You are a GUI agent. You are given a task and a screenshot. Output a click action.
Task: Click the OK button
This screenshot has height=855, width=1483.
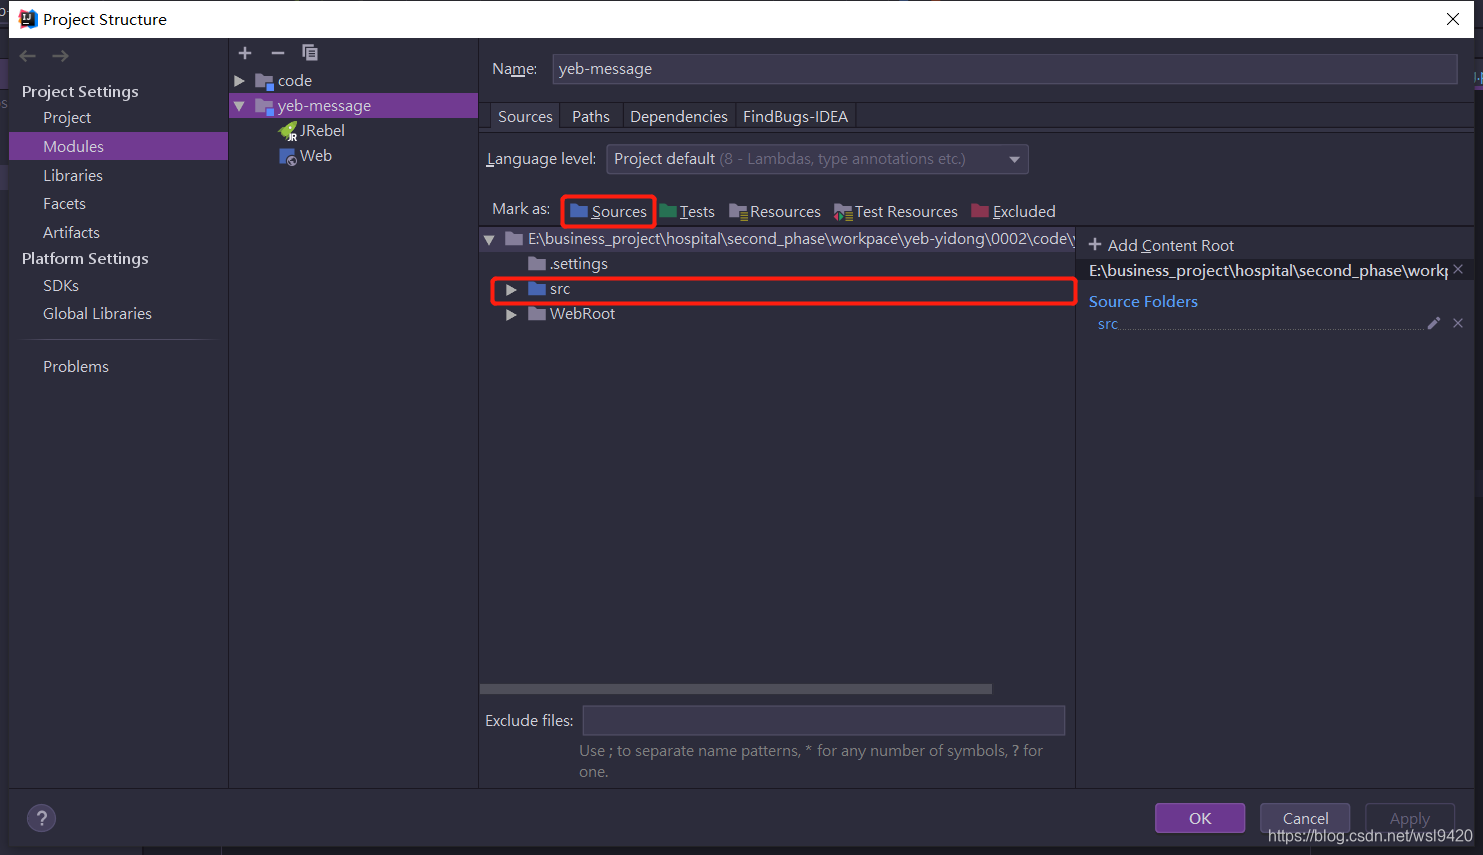click(1200, 818)
